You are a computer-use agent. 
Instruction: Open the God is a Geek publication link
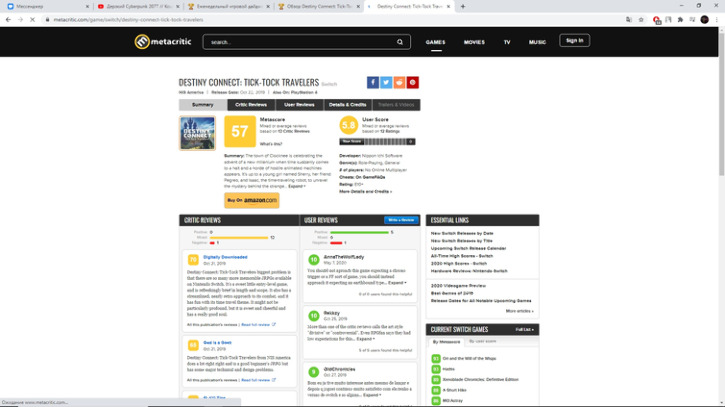pos(217,343)
